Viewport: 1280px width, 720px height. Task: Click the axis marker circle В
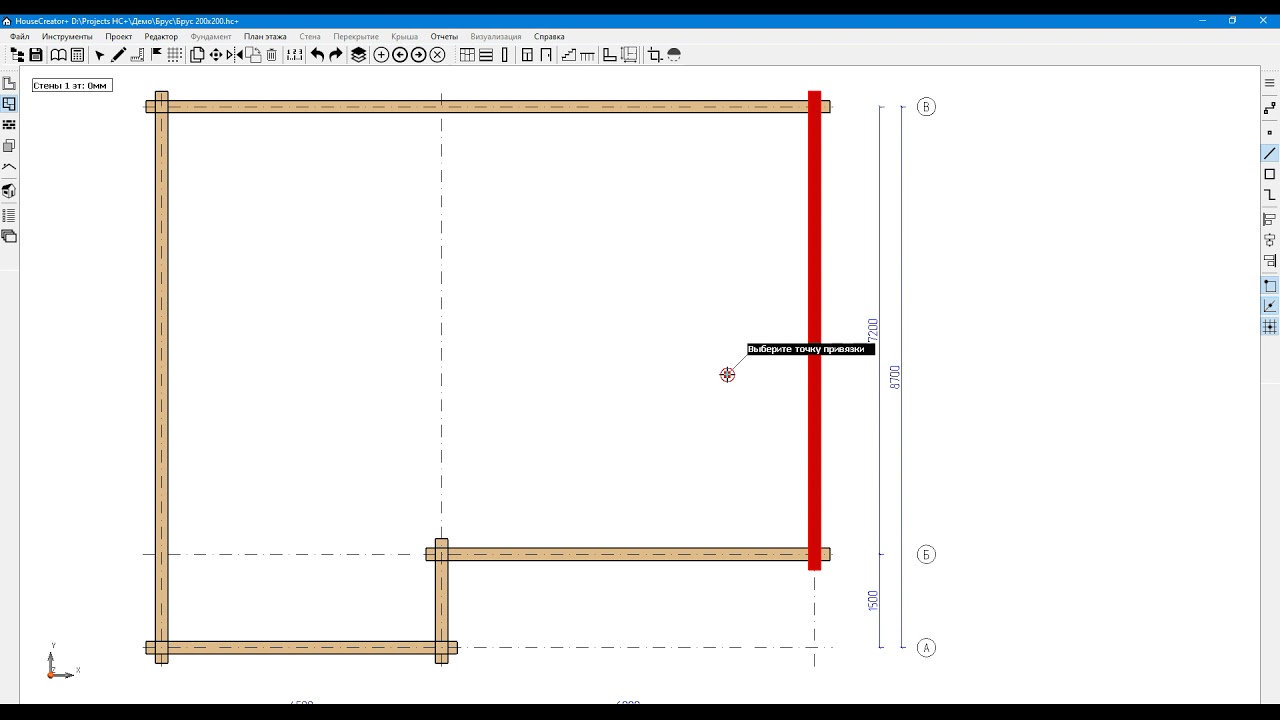926,107
